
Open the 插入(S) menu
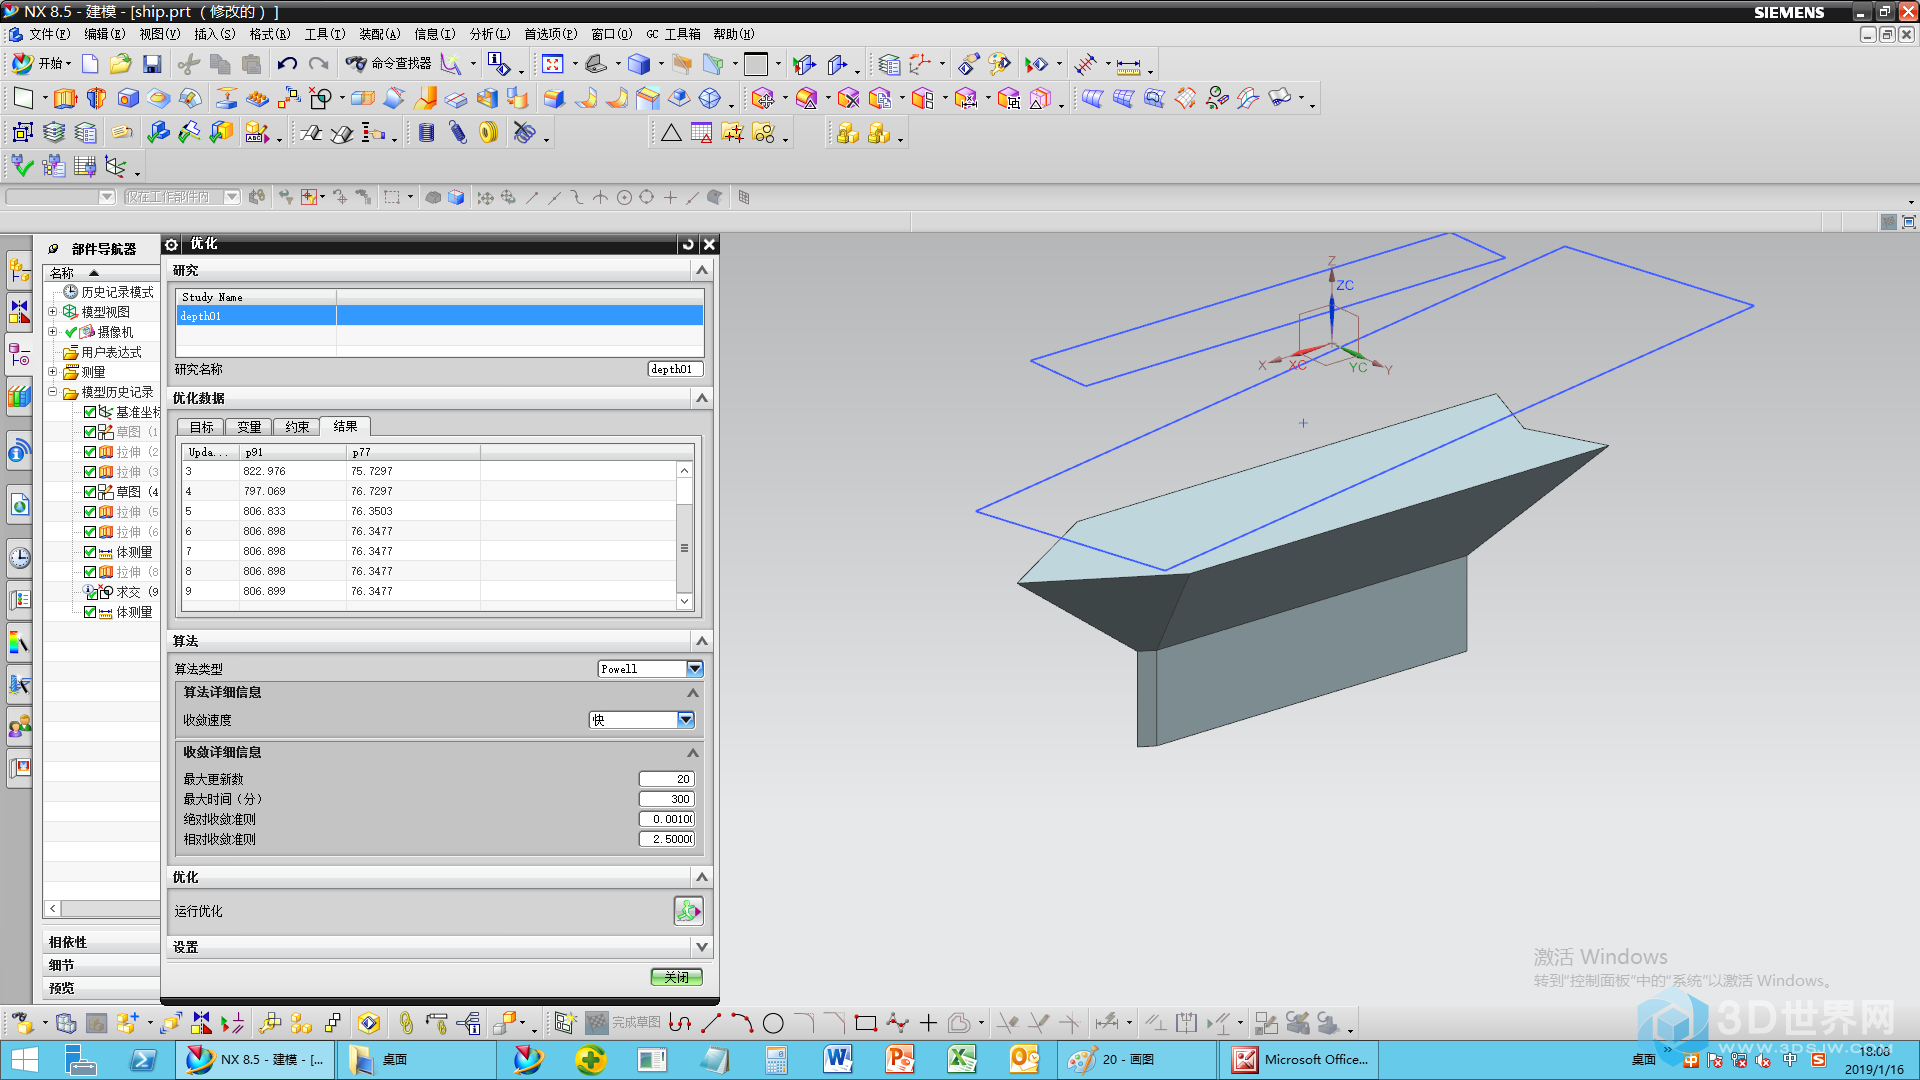214,34
